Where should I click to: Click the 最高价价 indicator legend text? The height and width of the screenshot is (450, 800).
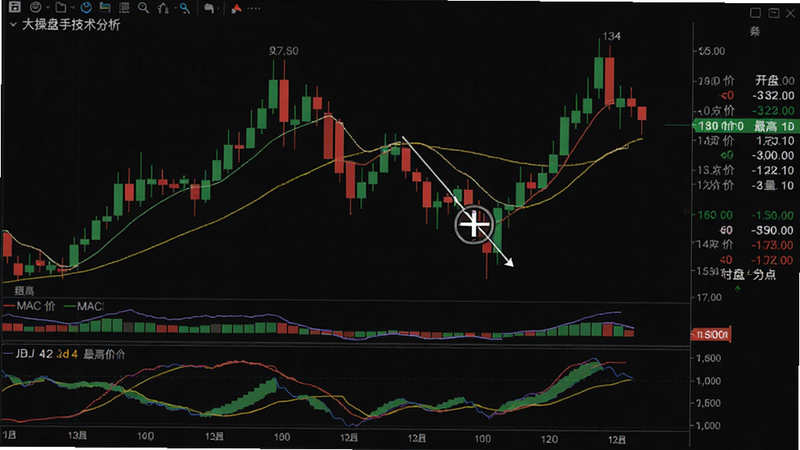[104, 354]
